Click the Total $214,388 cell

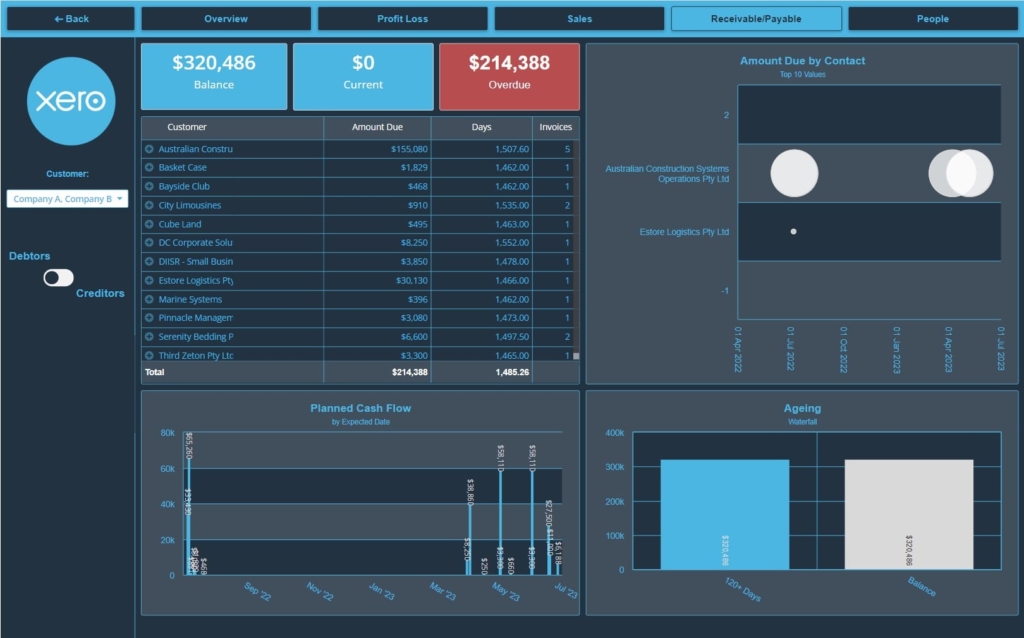click(409, 372)
